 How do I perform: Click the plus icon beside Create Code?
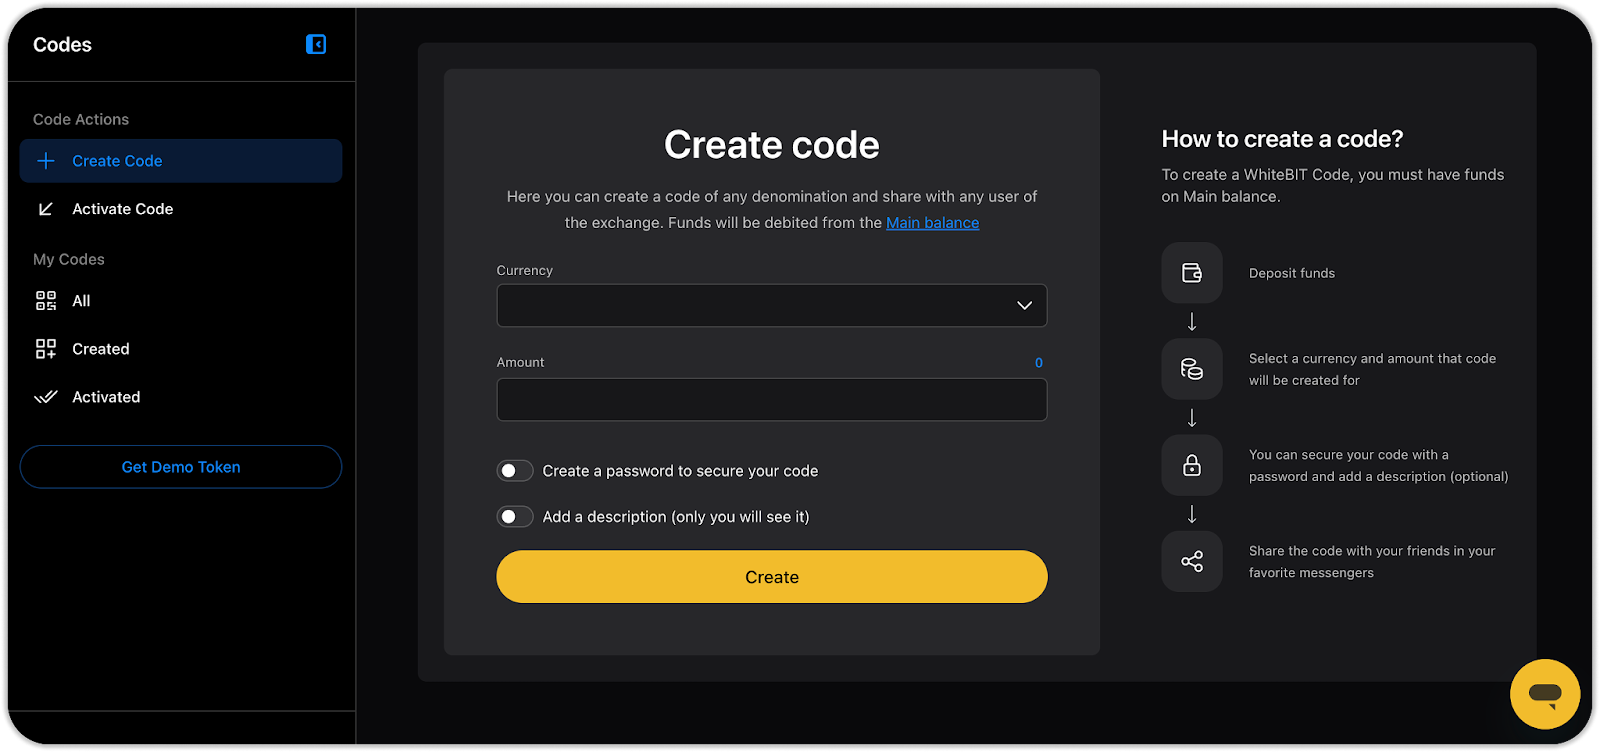[46, 161]
